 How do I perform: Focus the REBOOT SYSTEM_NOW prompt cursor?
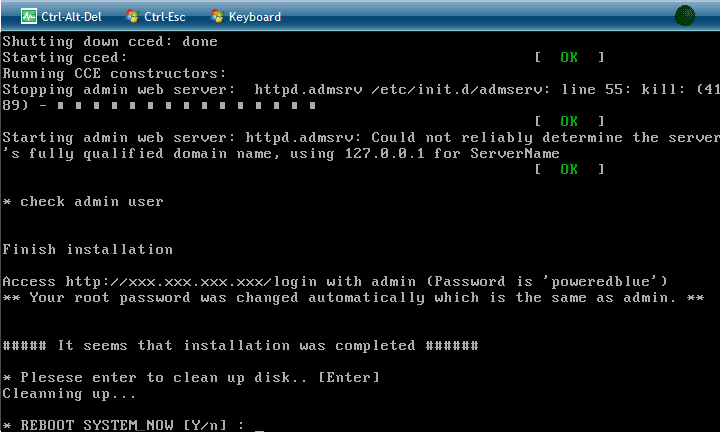coord(259,427)
